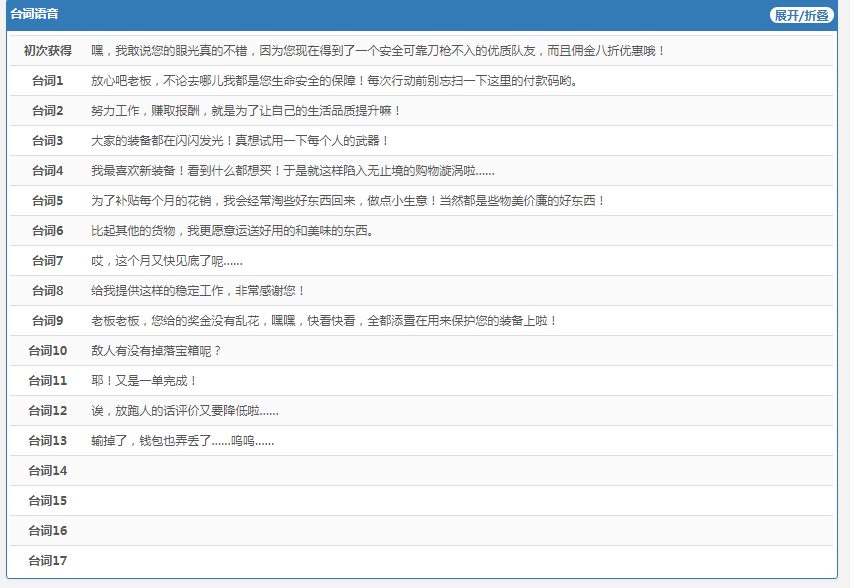
Task: Click the 初次获得 text about 优质队友
Action: [378, 51]
